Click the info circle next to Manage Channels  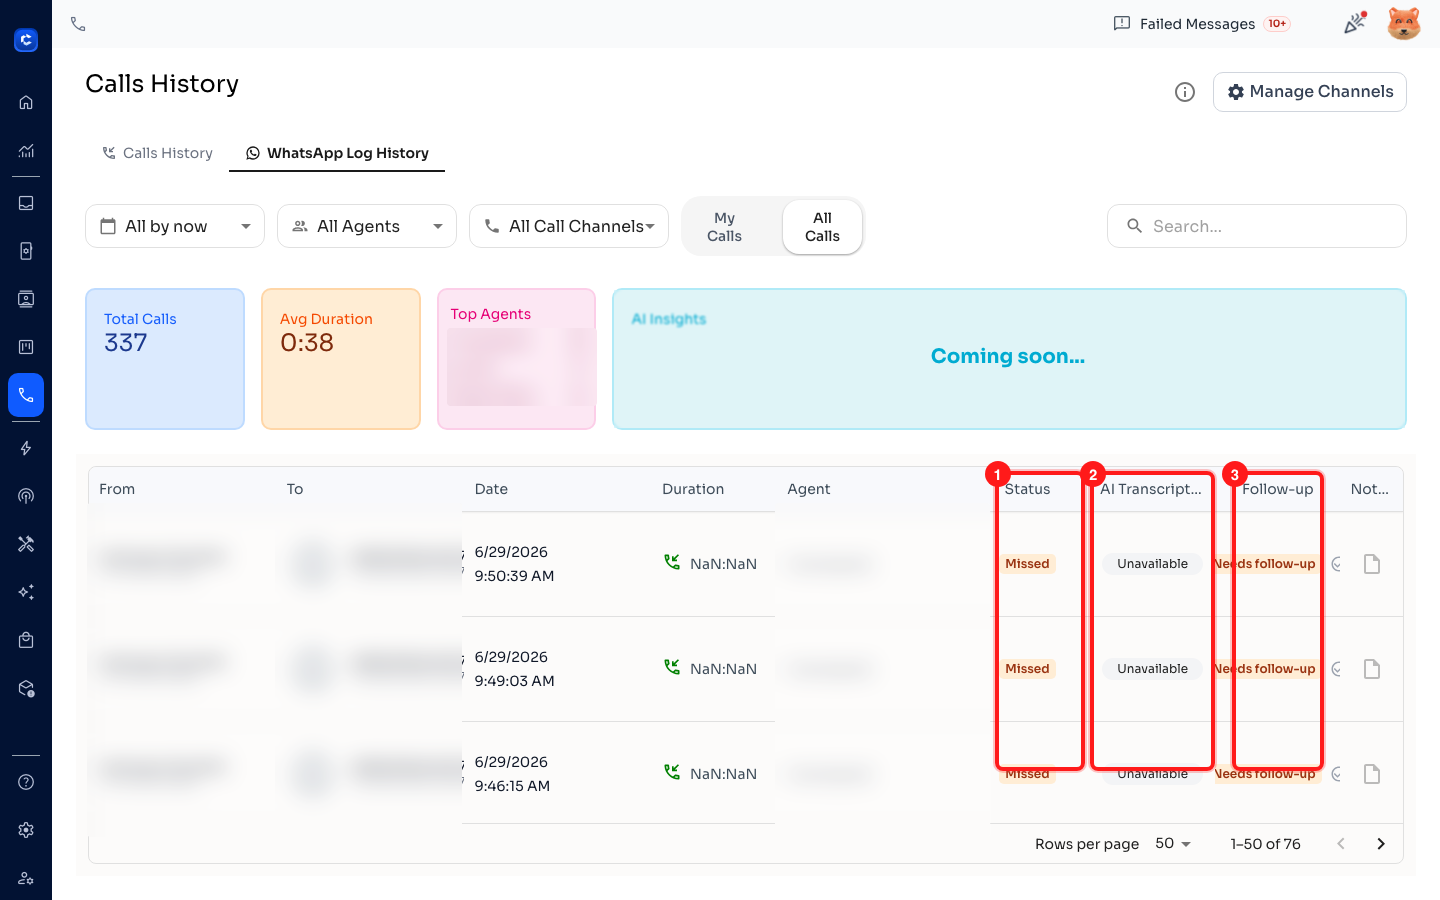coord(1185,92)
